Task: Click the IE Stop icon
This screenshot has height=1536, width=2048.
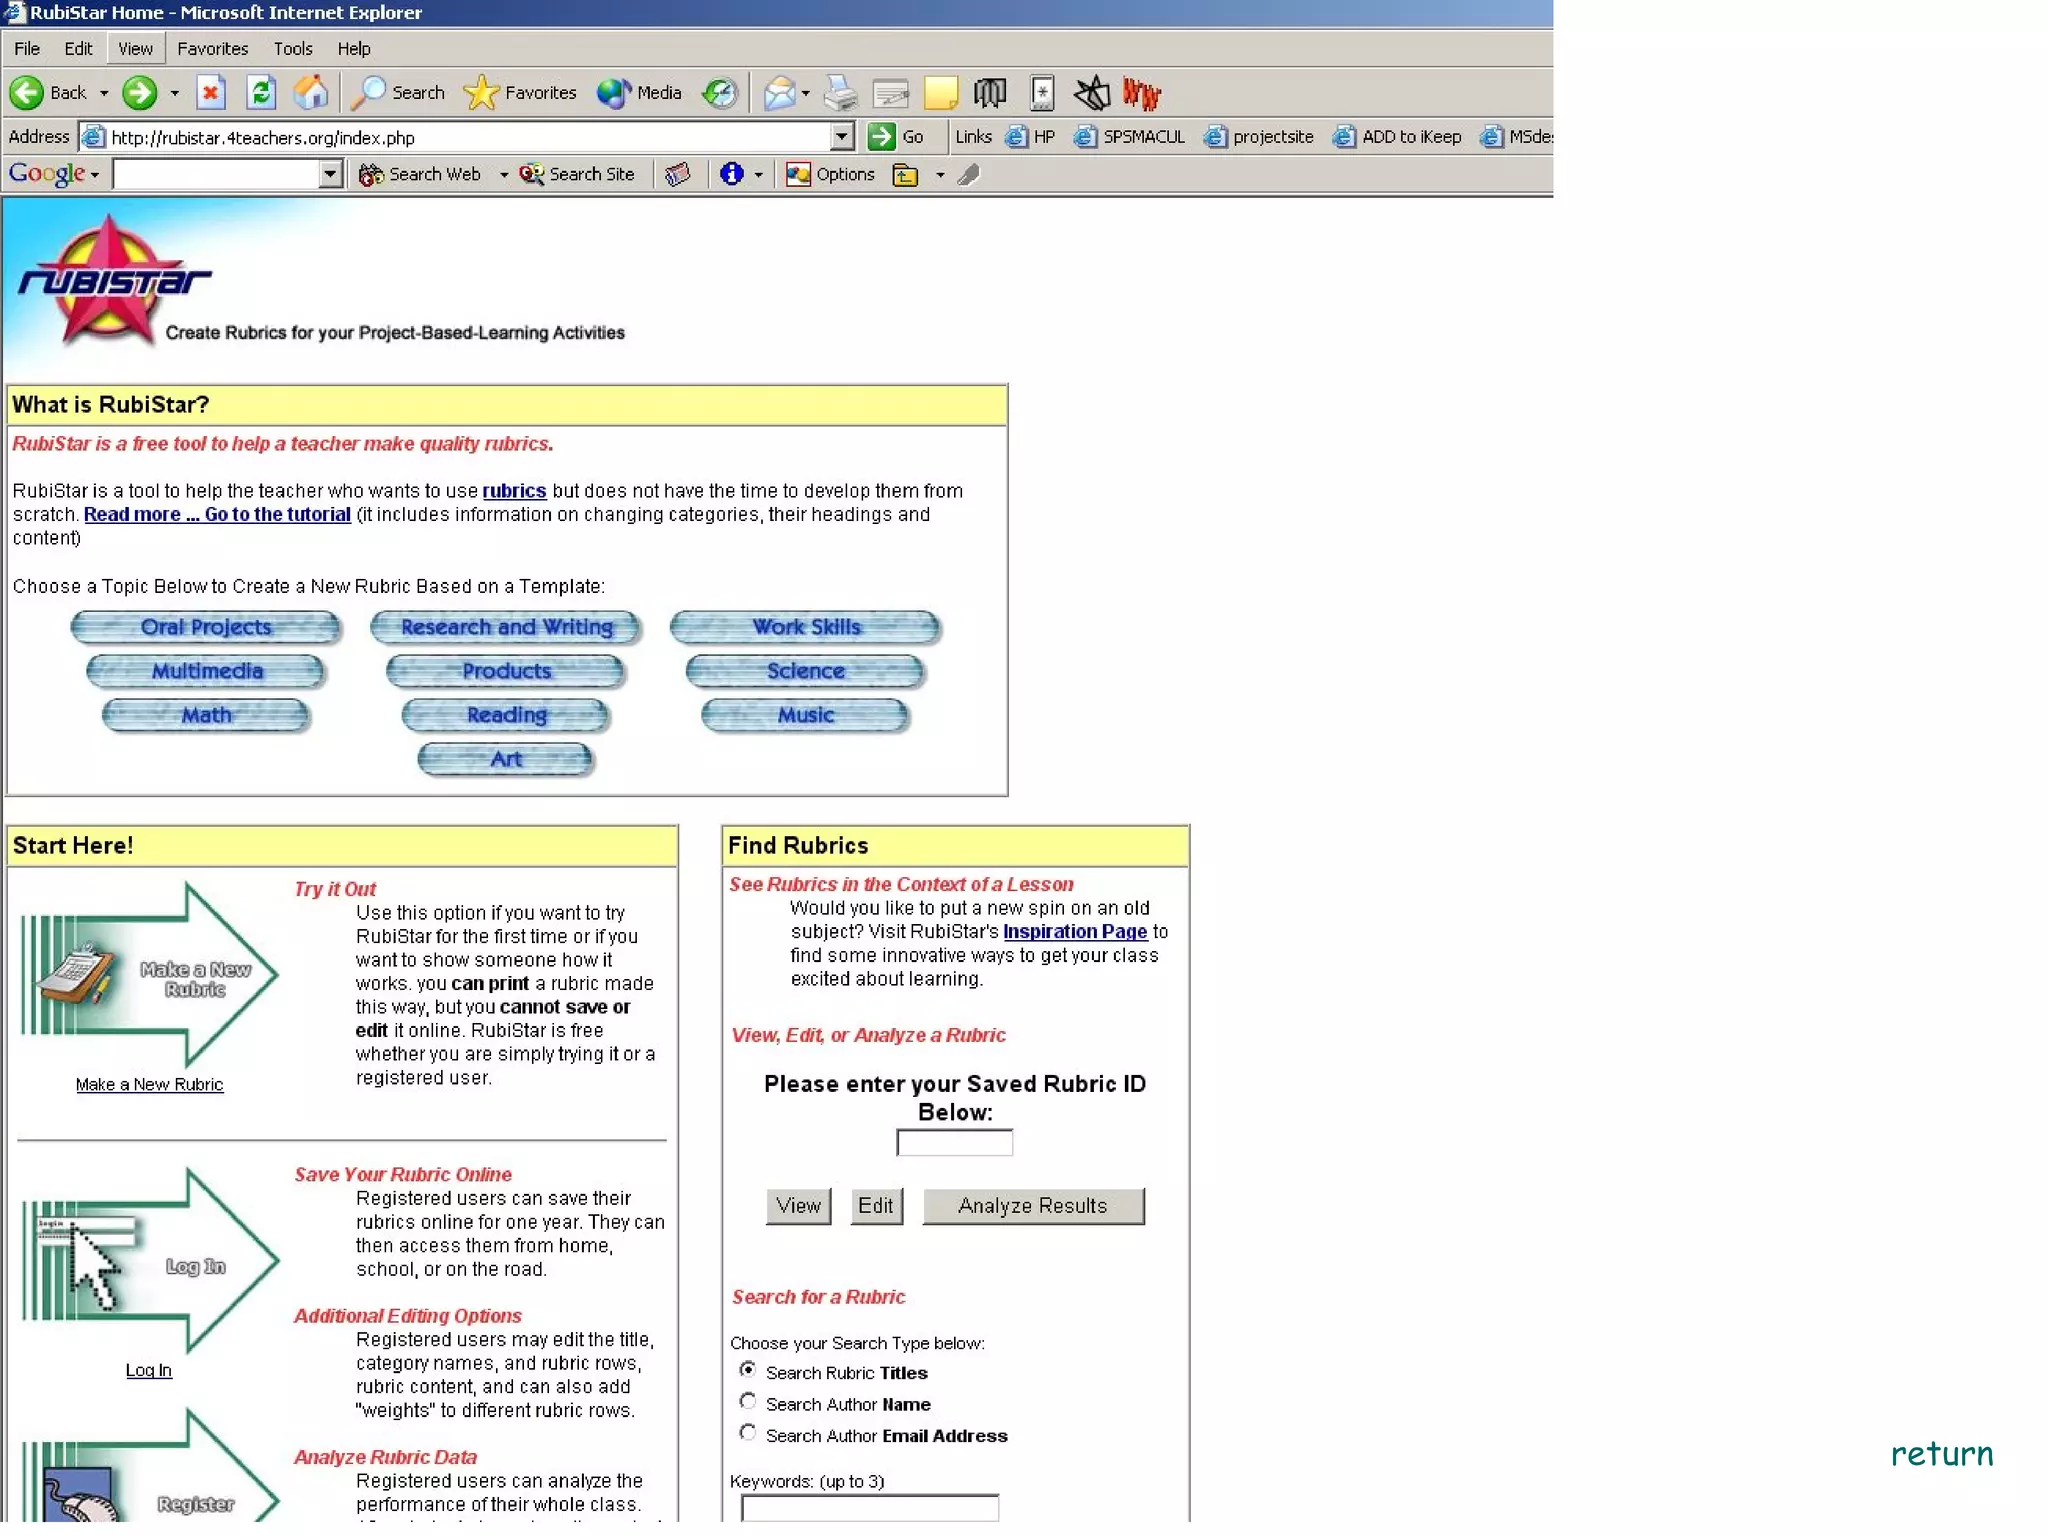Action: (x=210, y=93)
